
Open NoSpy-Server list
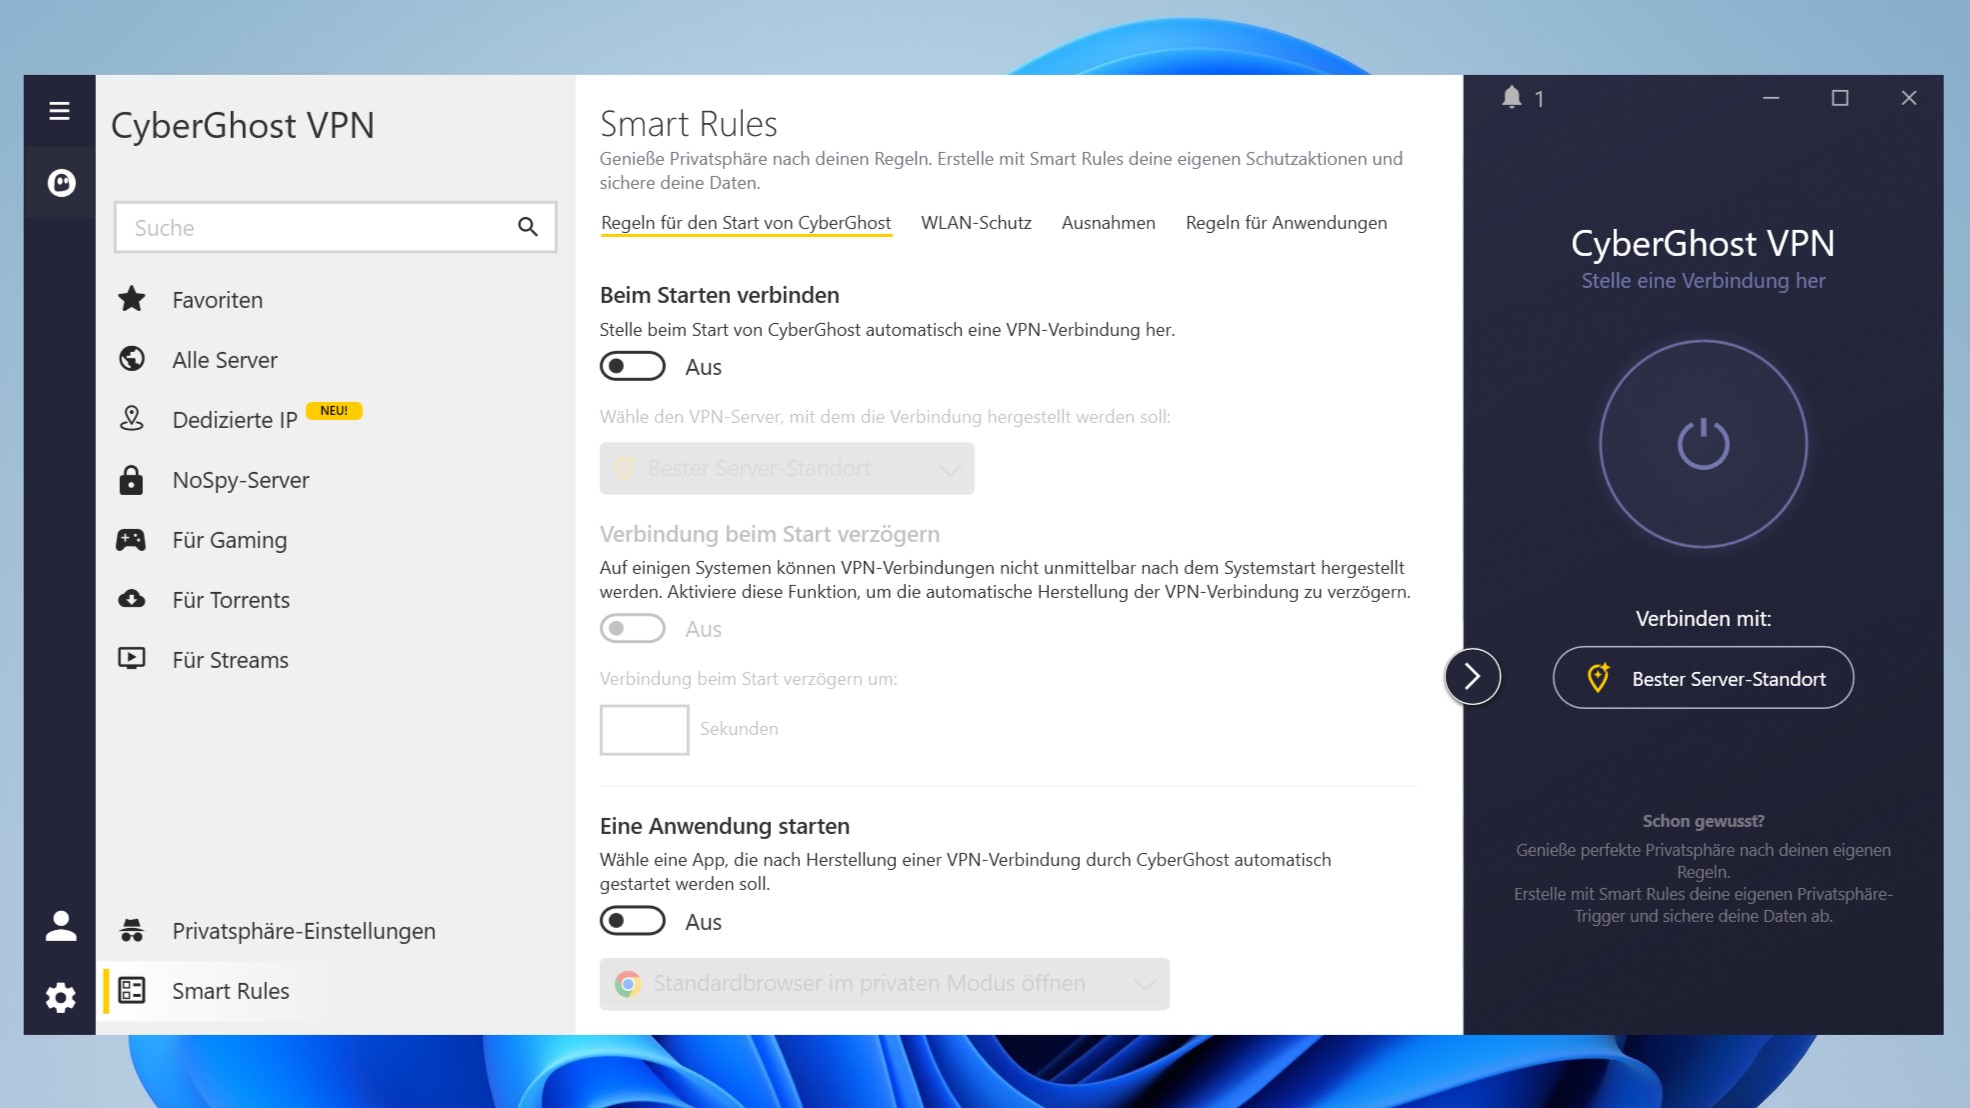[x=335, y=479]
